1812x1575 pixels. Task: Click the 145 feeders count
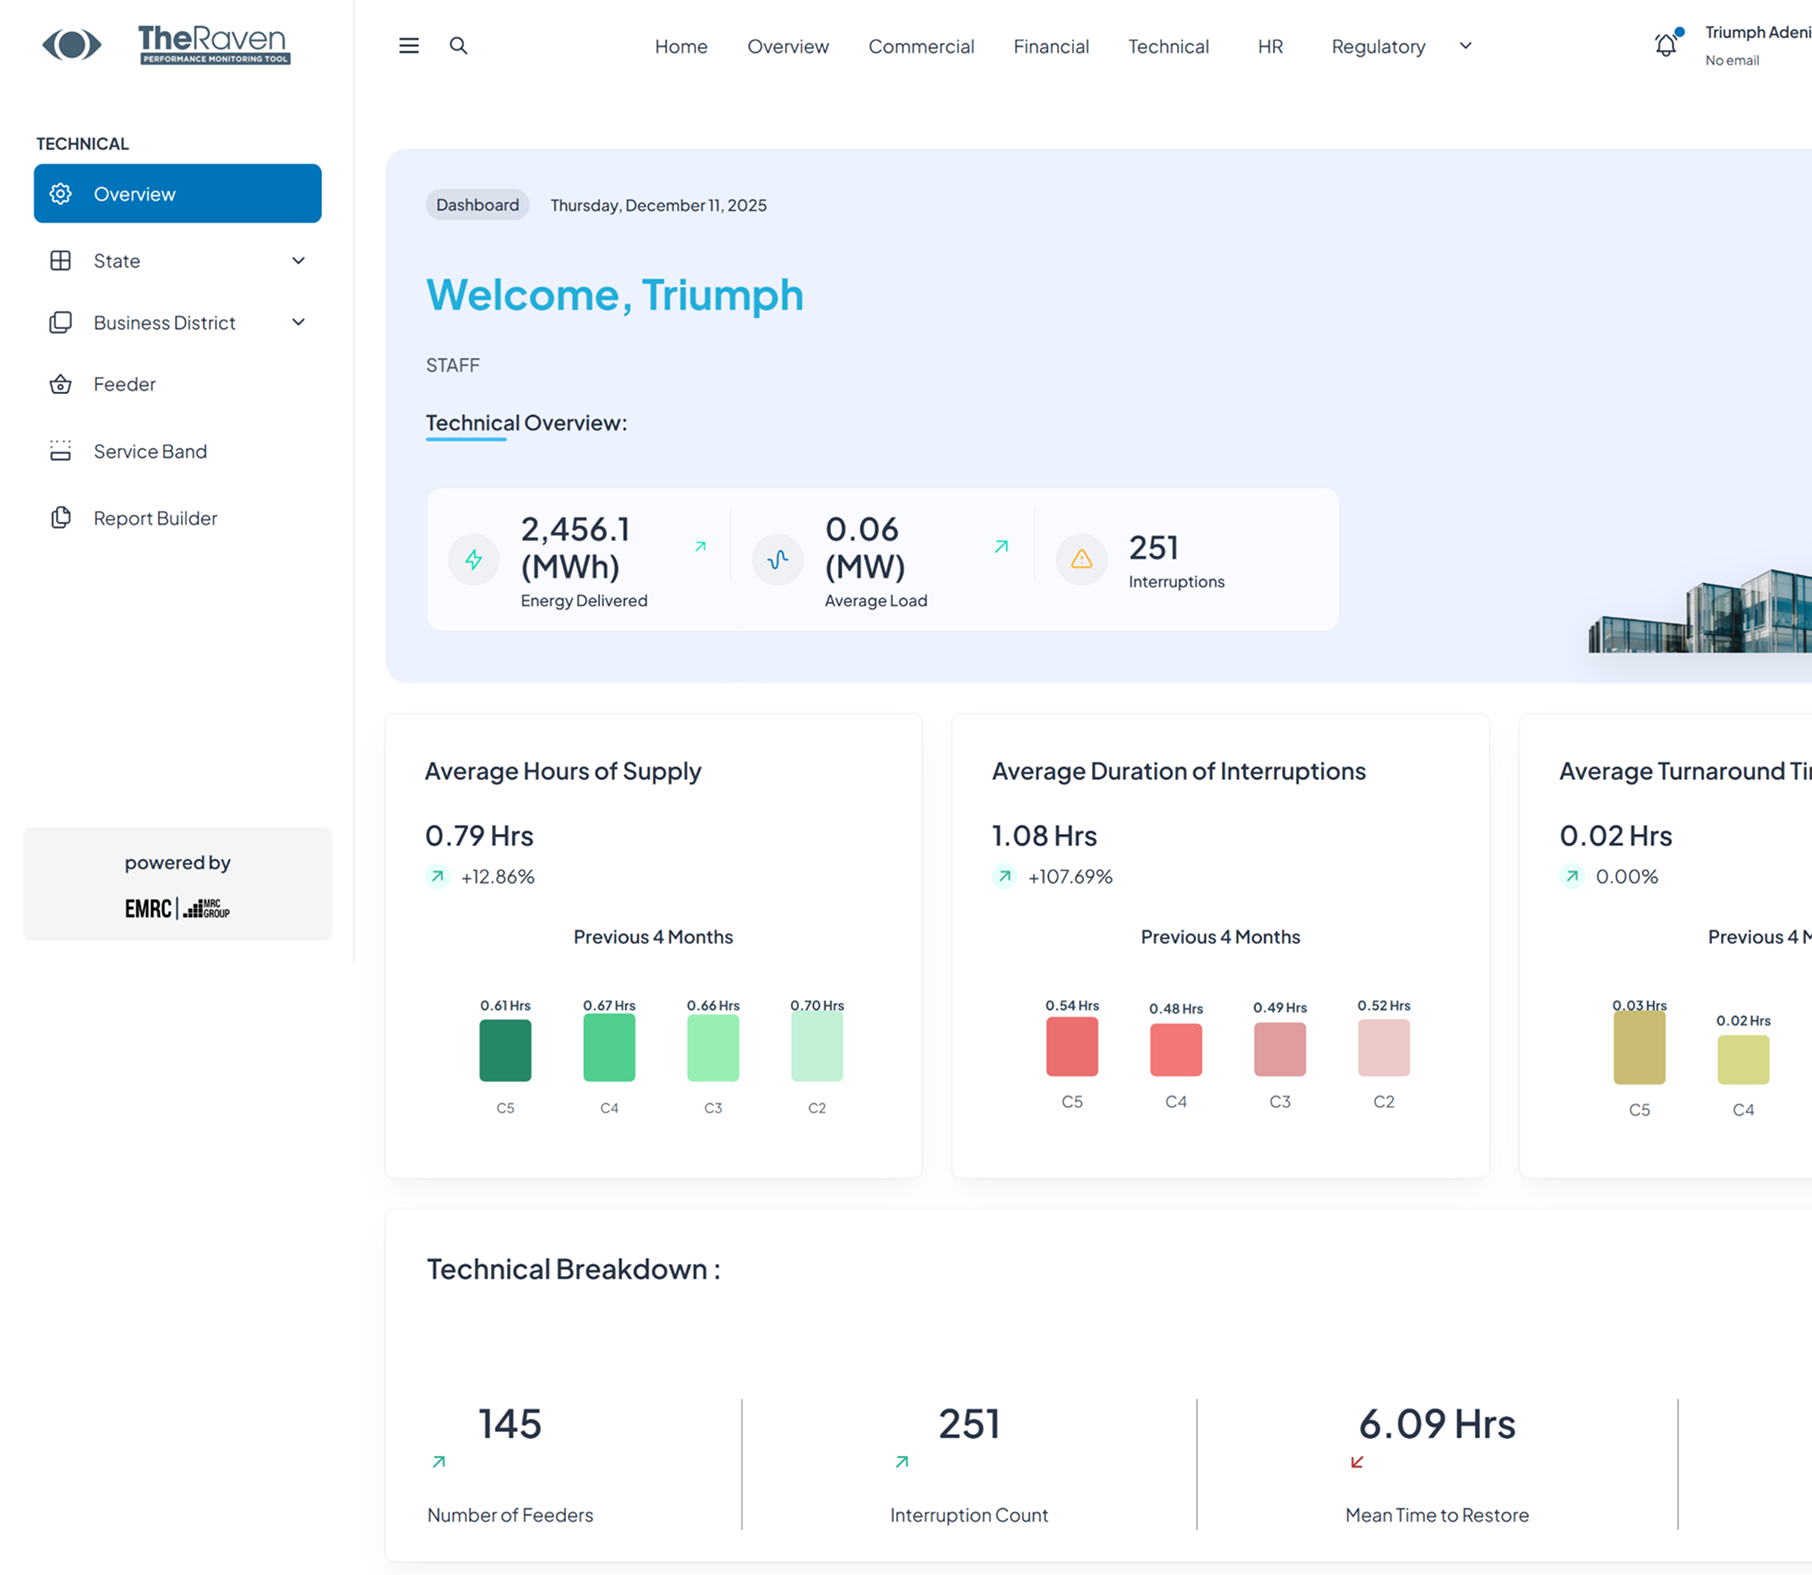click(510, 1423)
